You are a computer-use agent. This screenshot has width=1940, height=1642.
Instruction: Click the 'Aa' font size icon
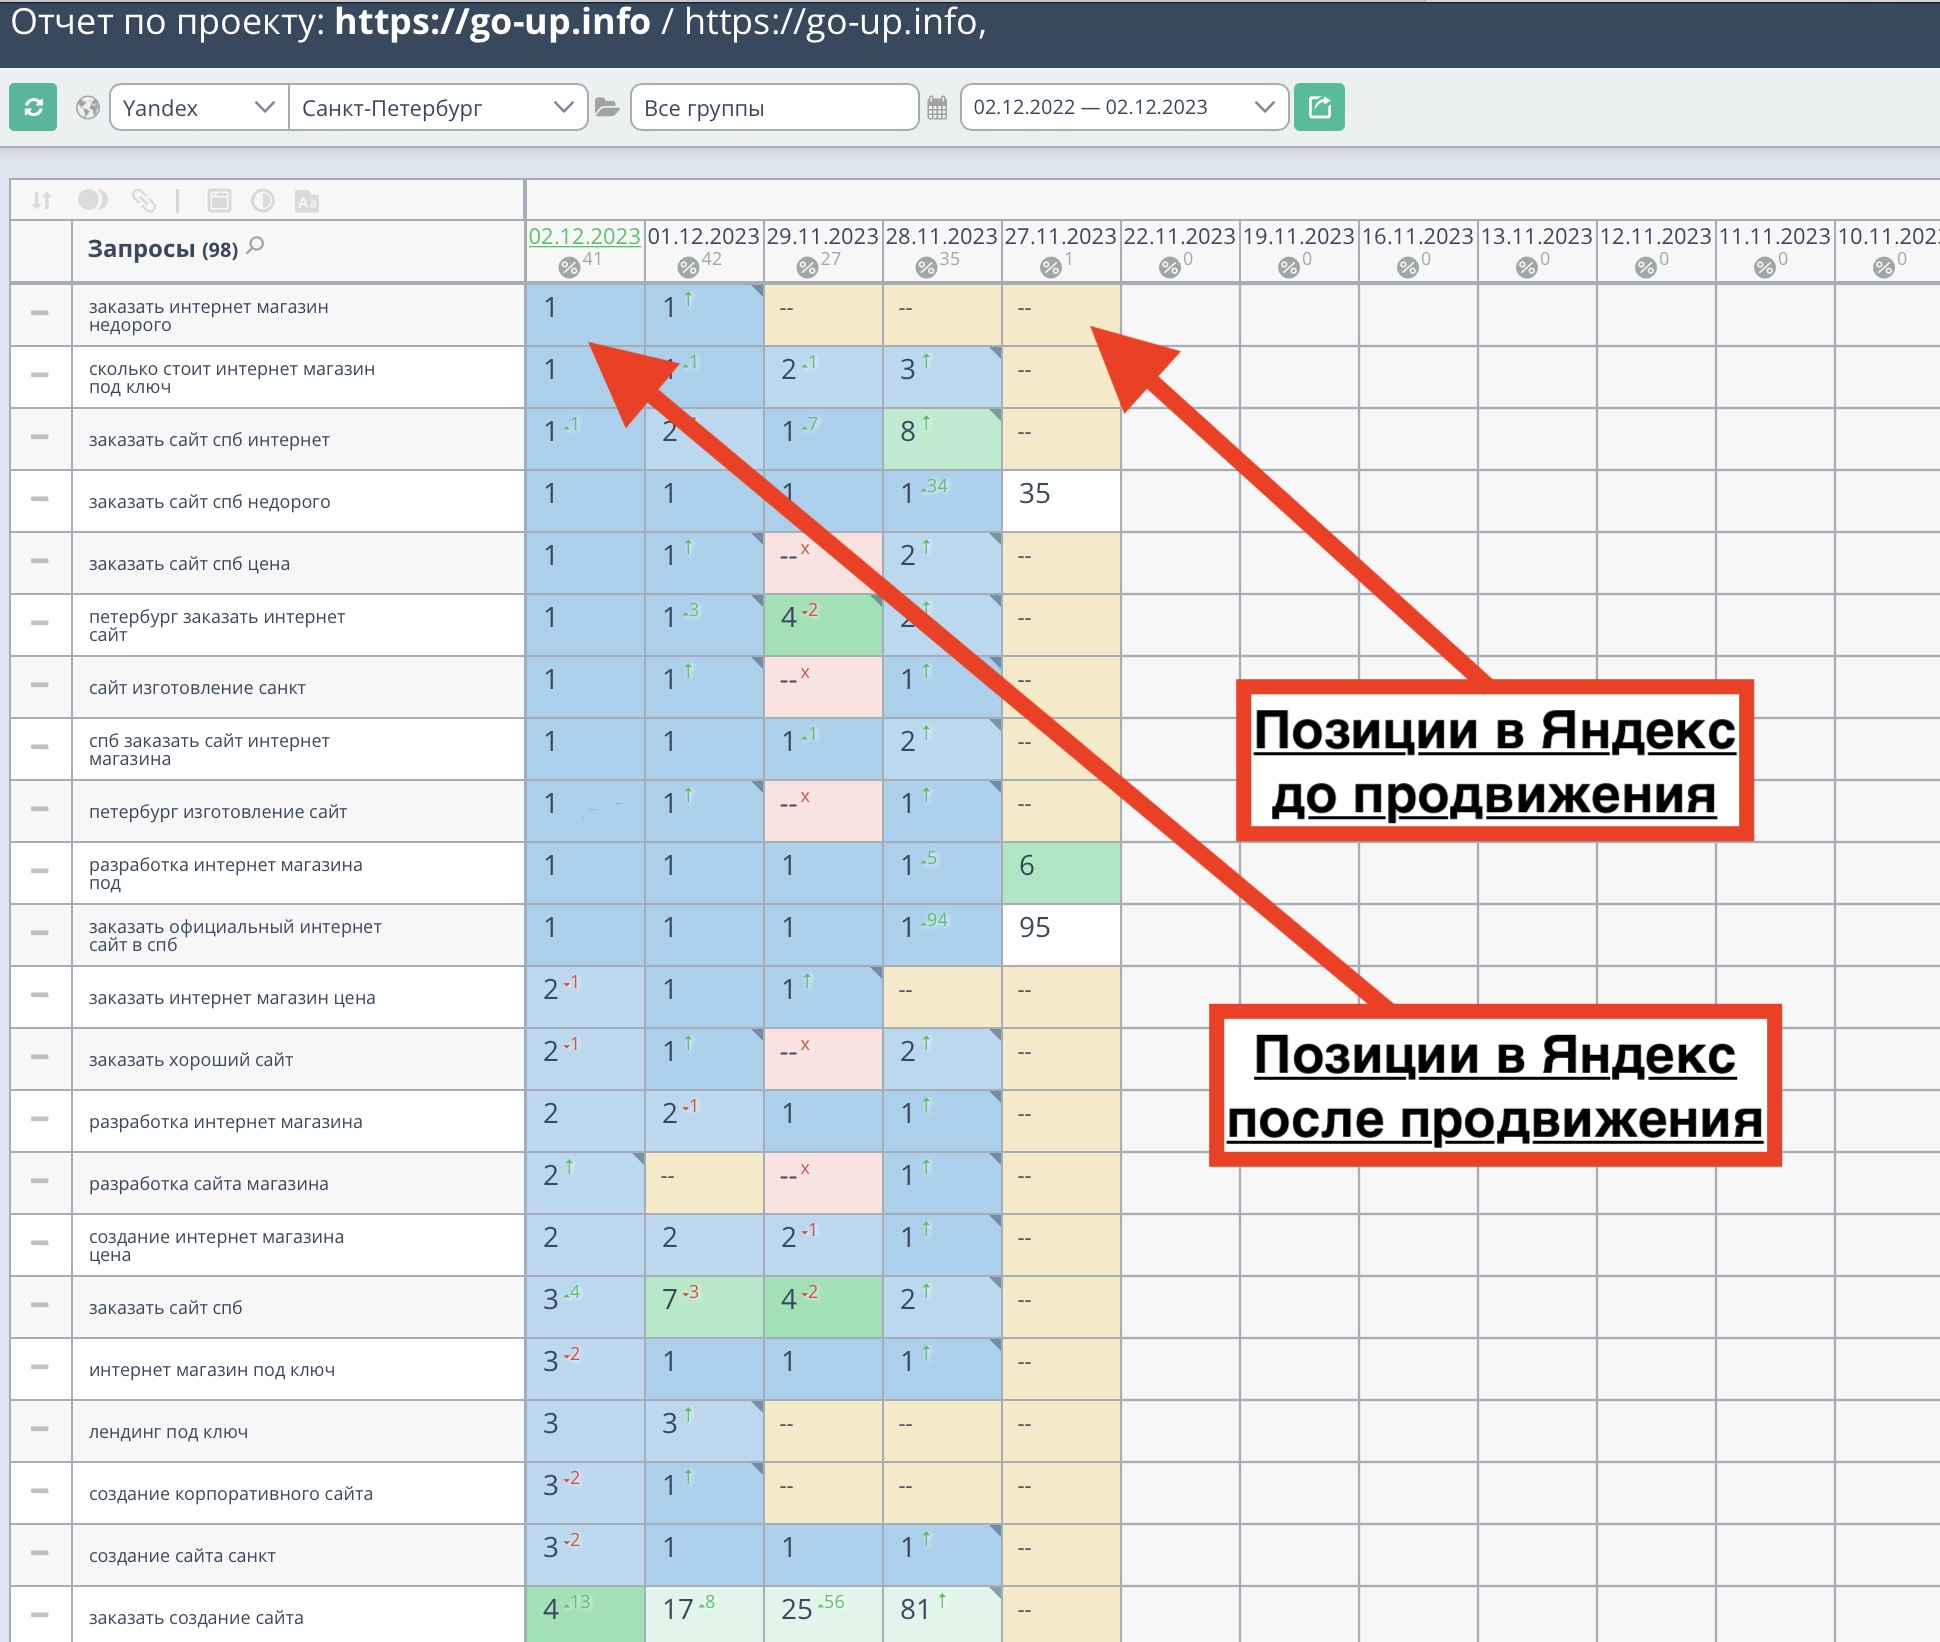point(307,201)
